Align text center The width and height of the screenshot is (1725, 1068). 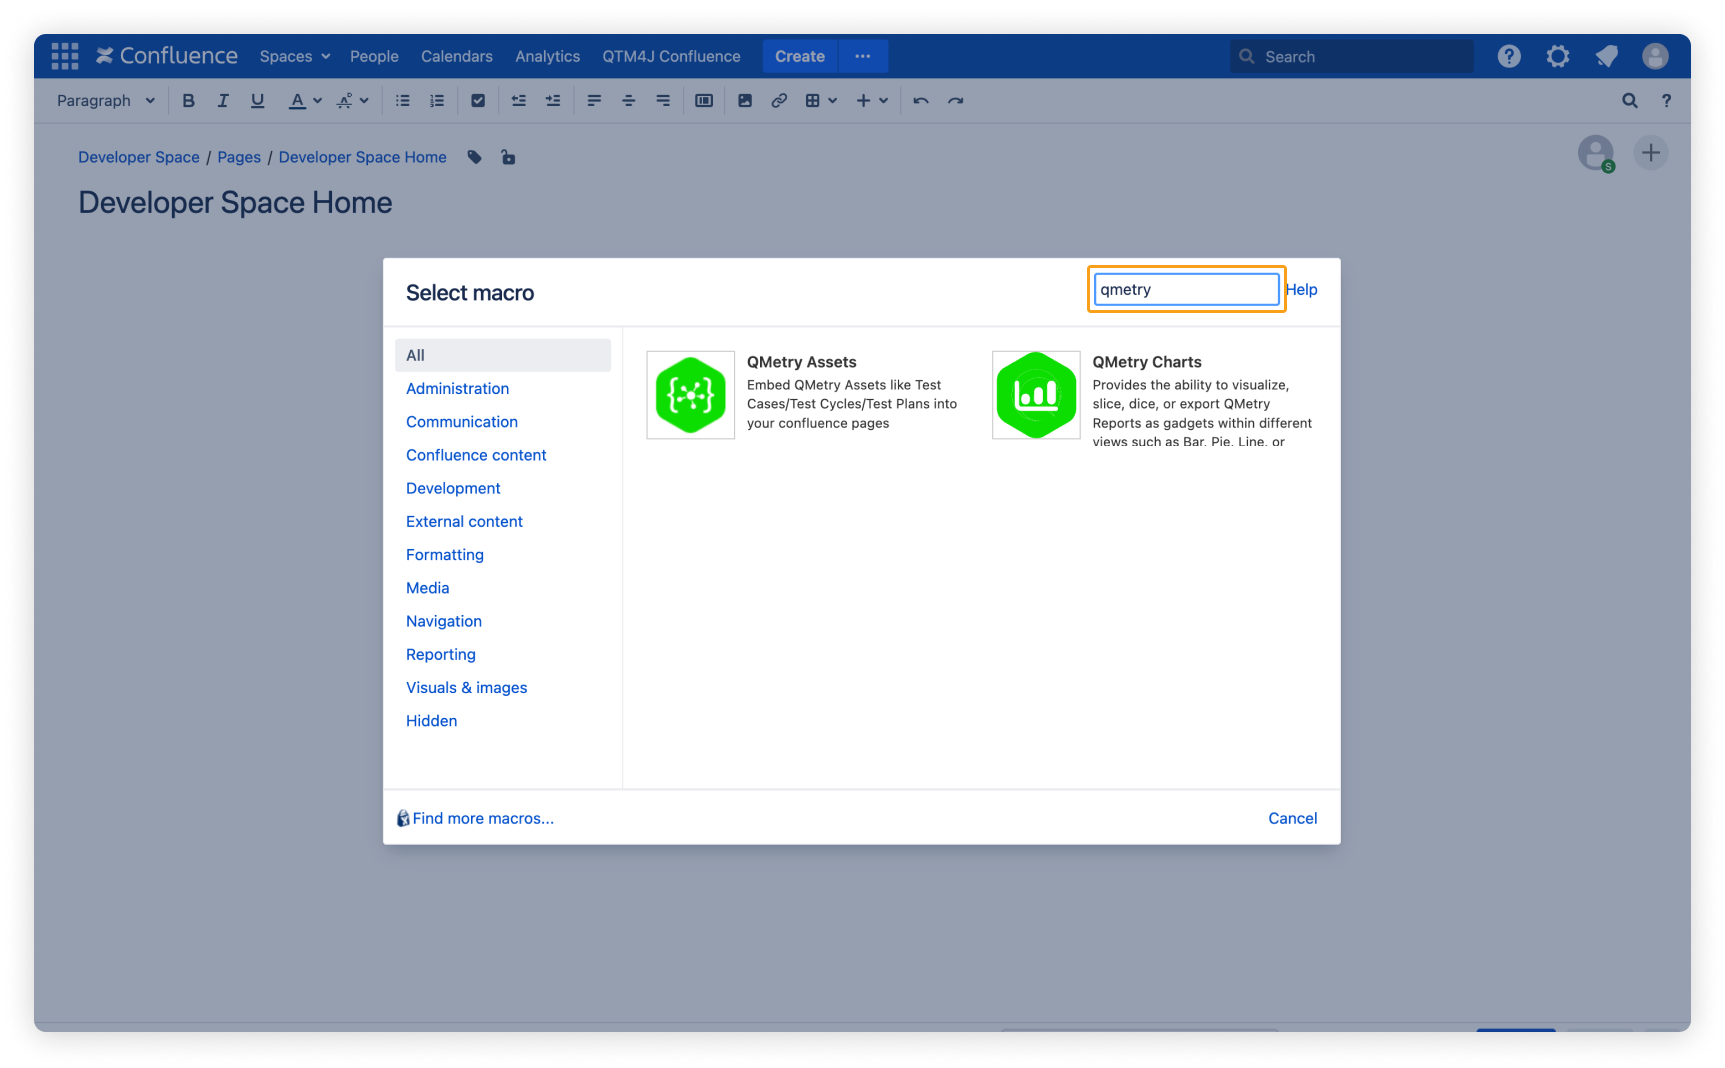(x=629, y=100)
